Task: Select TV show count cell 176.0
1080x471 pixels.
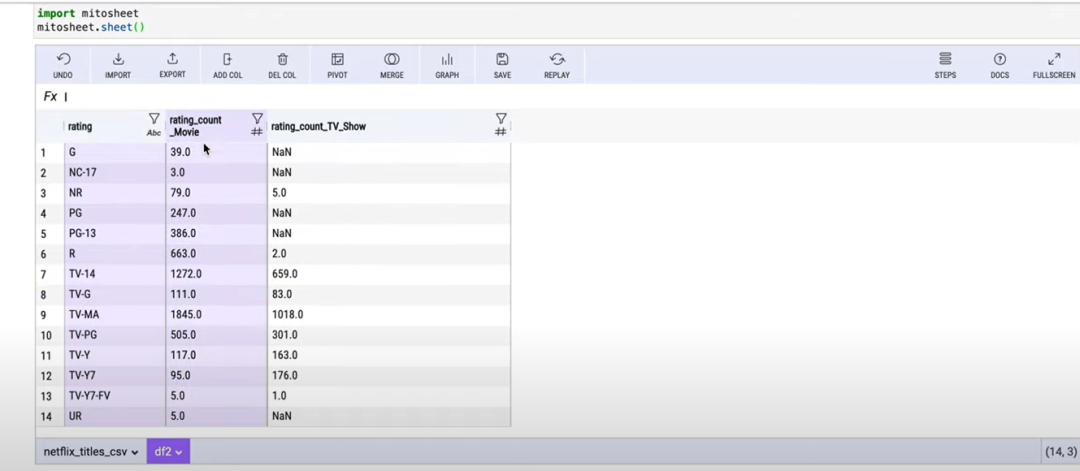Action: [389, 375]
